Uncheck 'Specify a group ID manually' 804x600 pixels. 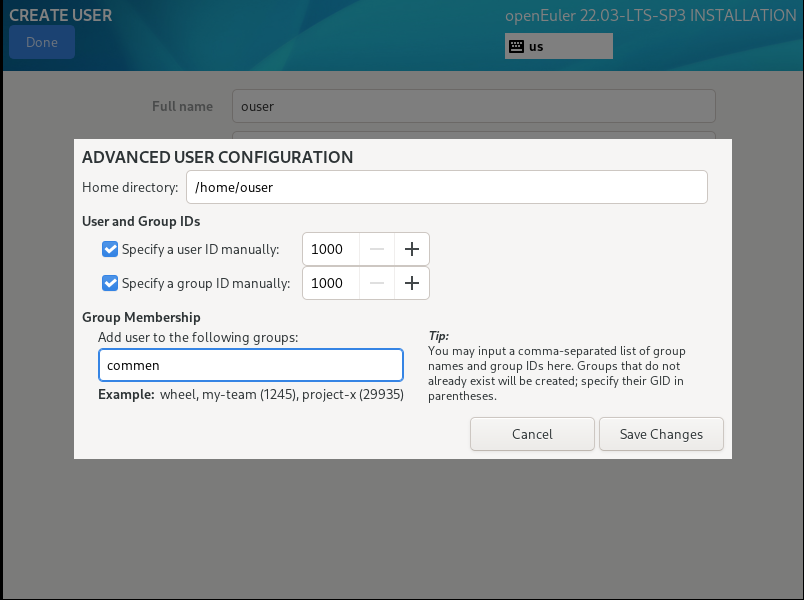tap(111, 283)
